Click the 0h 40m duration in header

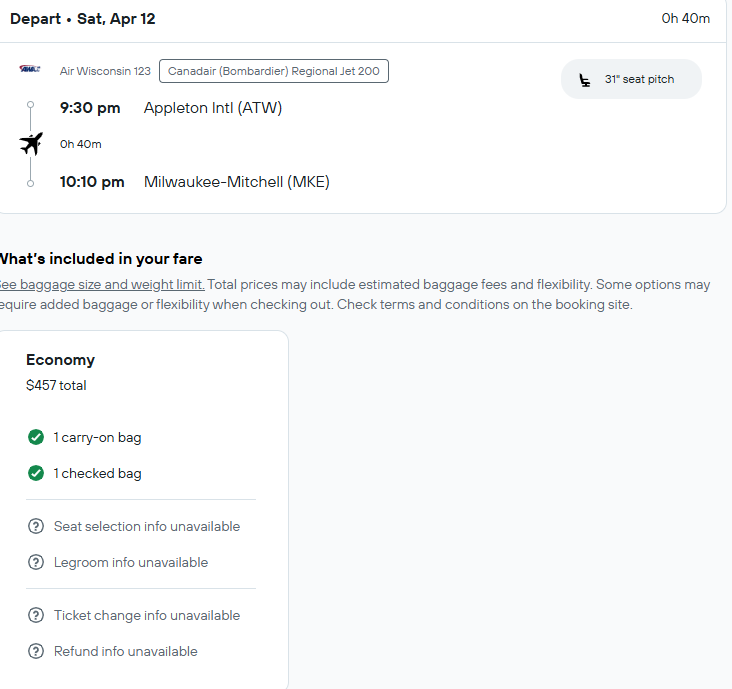(x=685, y=19)
